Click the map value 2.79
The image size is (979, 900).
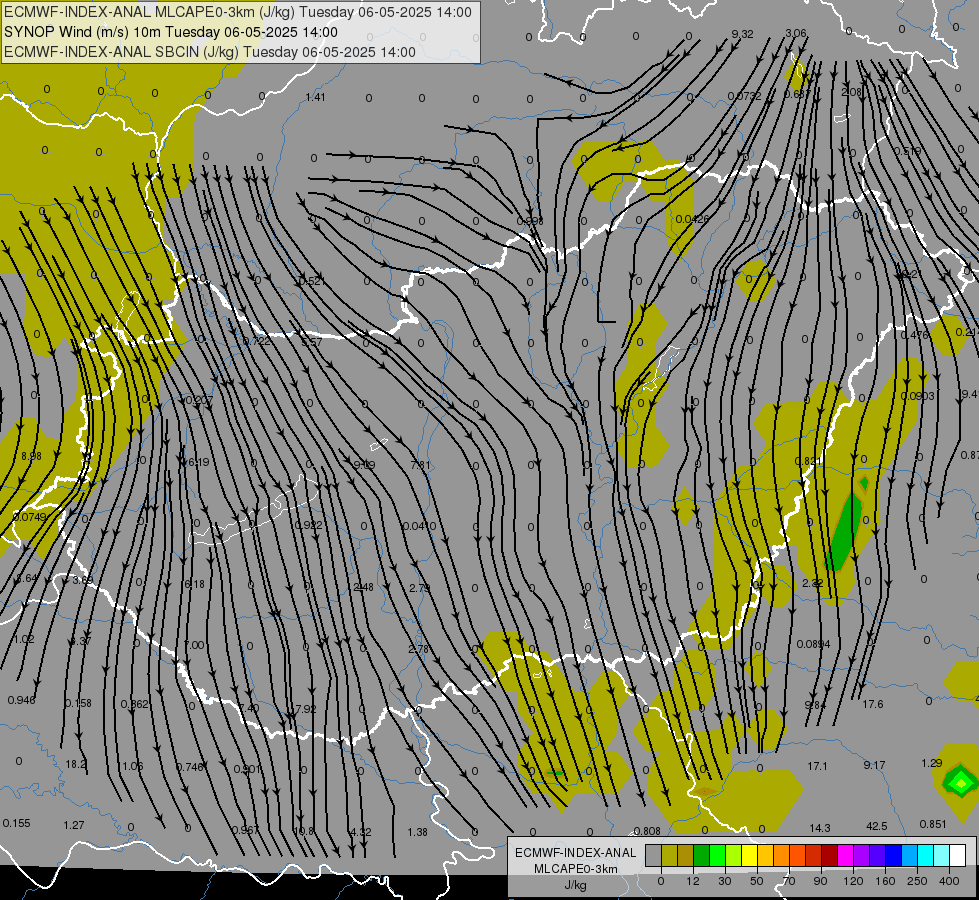tap(420, 588)
